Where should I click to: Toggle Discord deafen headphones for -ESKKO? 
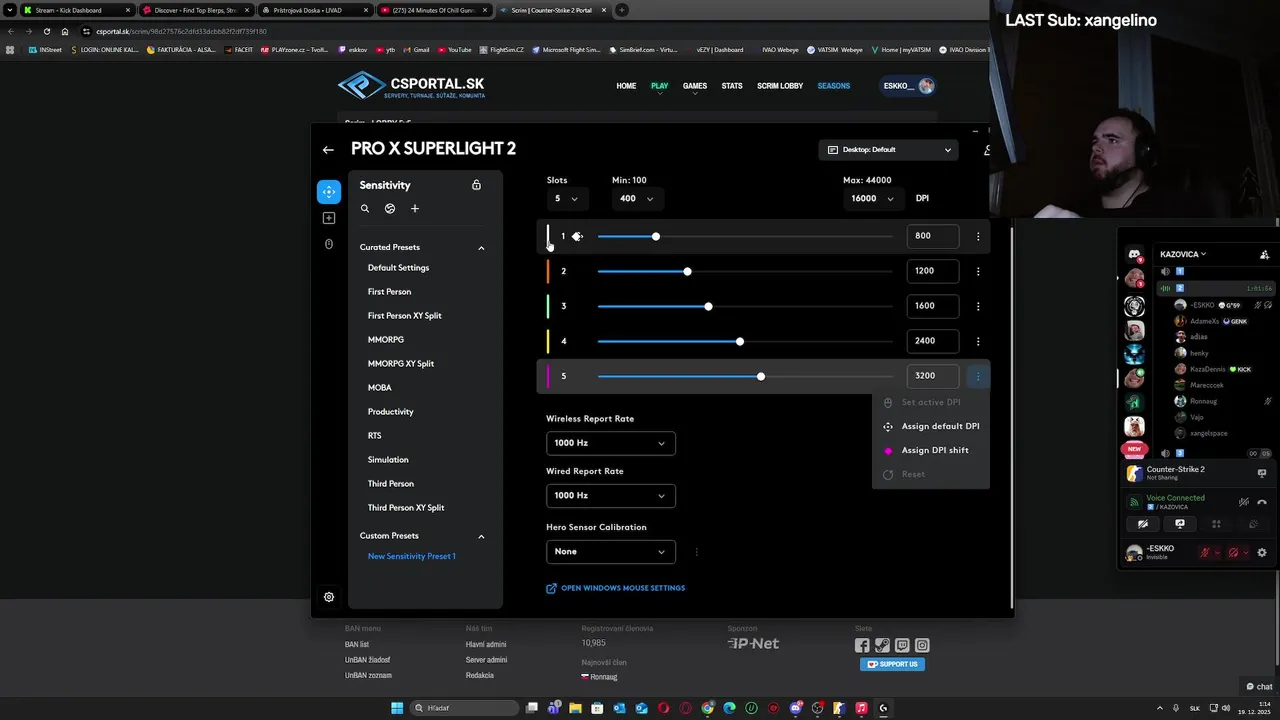pyautogui.click(x=1233, y=553)
